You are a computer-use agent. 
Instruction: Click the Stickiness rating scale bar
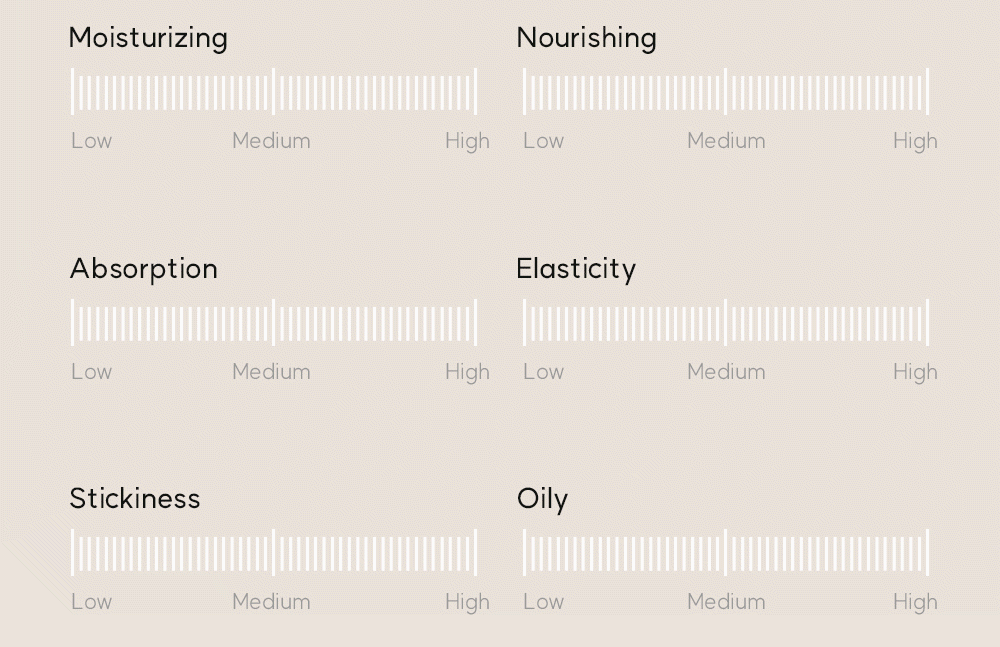[x=273, y=553]
